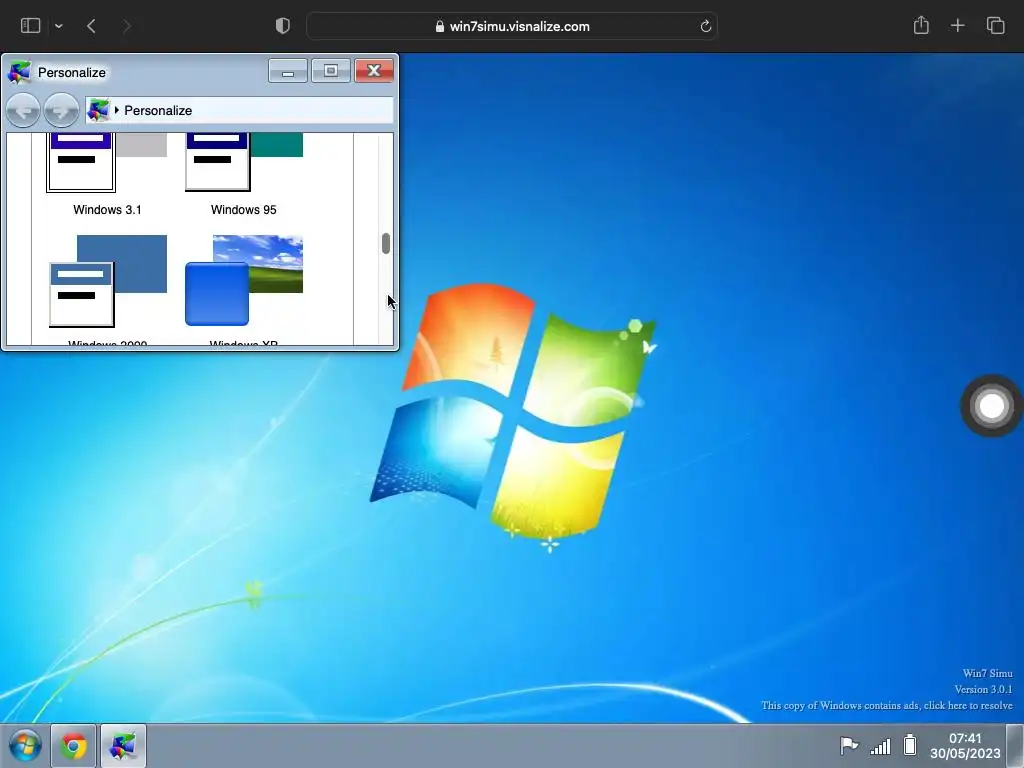Image resolution: width=1024 pixels, height=768 pixels.
Task: Open the Safari share menu
Action: click(921, 25)
